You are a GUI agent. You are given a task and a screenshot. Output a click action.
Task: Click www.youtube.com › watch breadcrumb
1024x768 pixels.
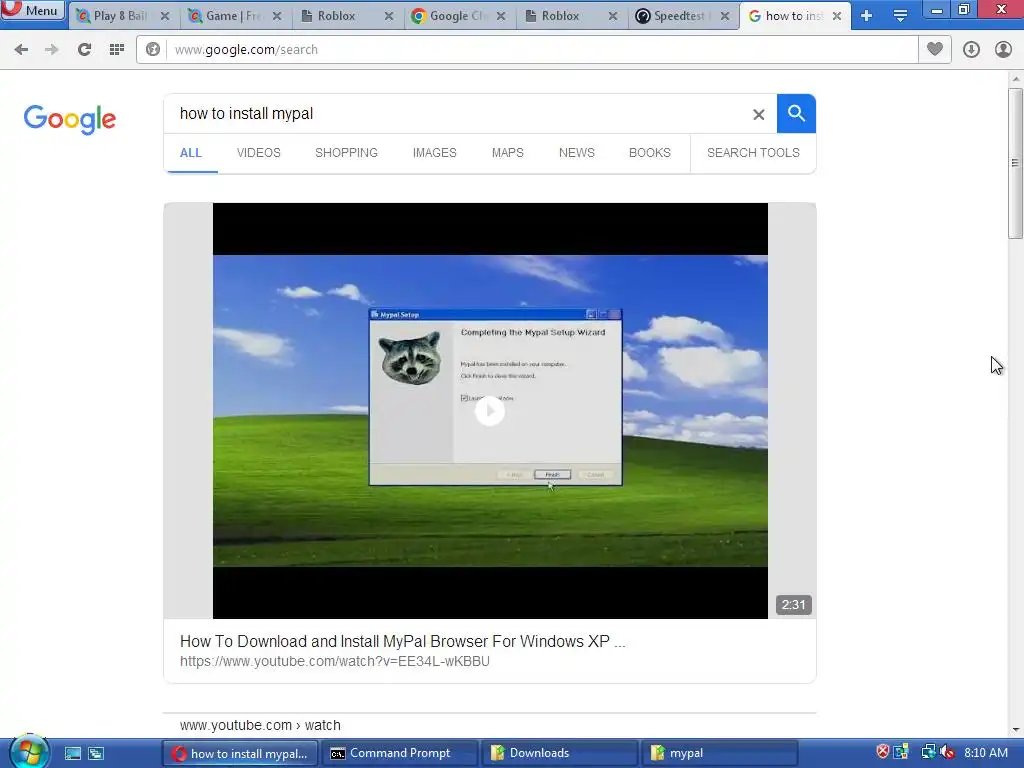(260, 726)
